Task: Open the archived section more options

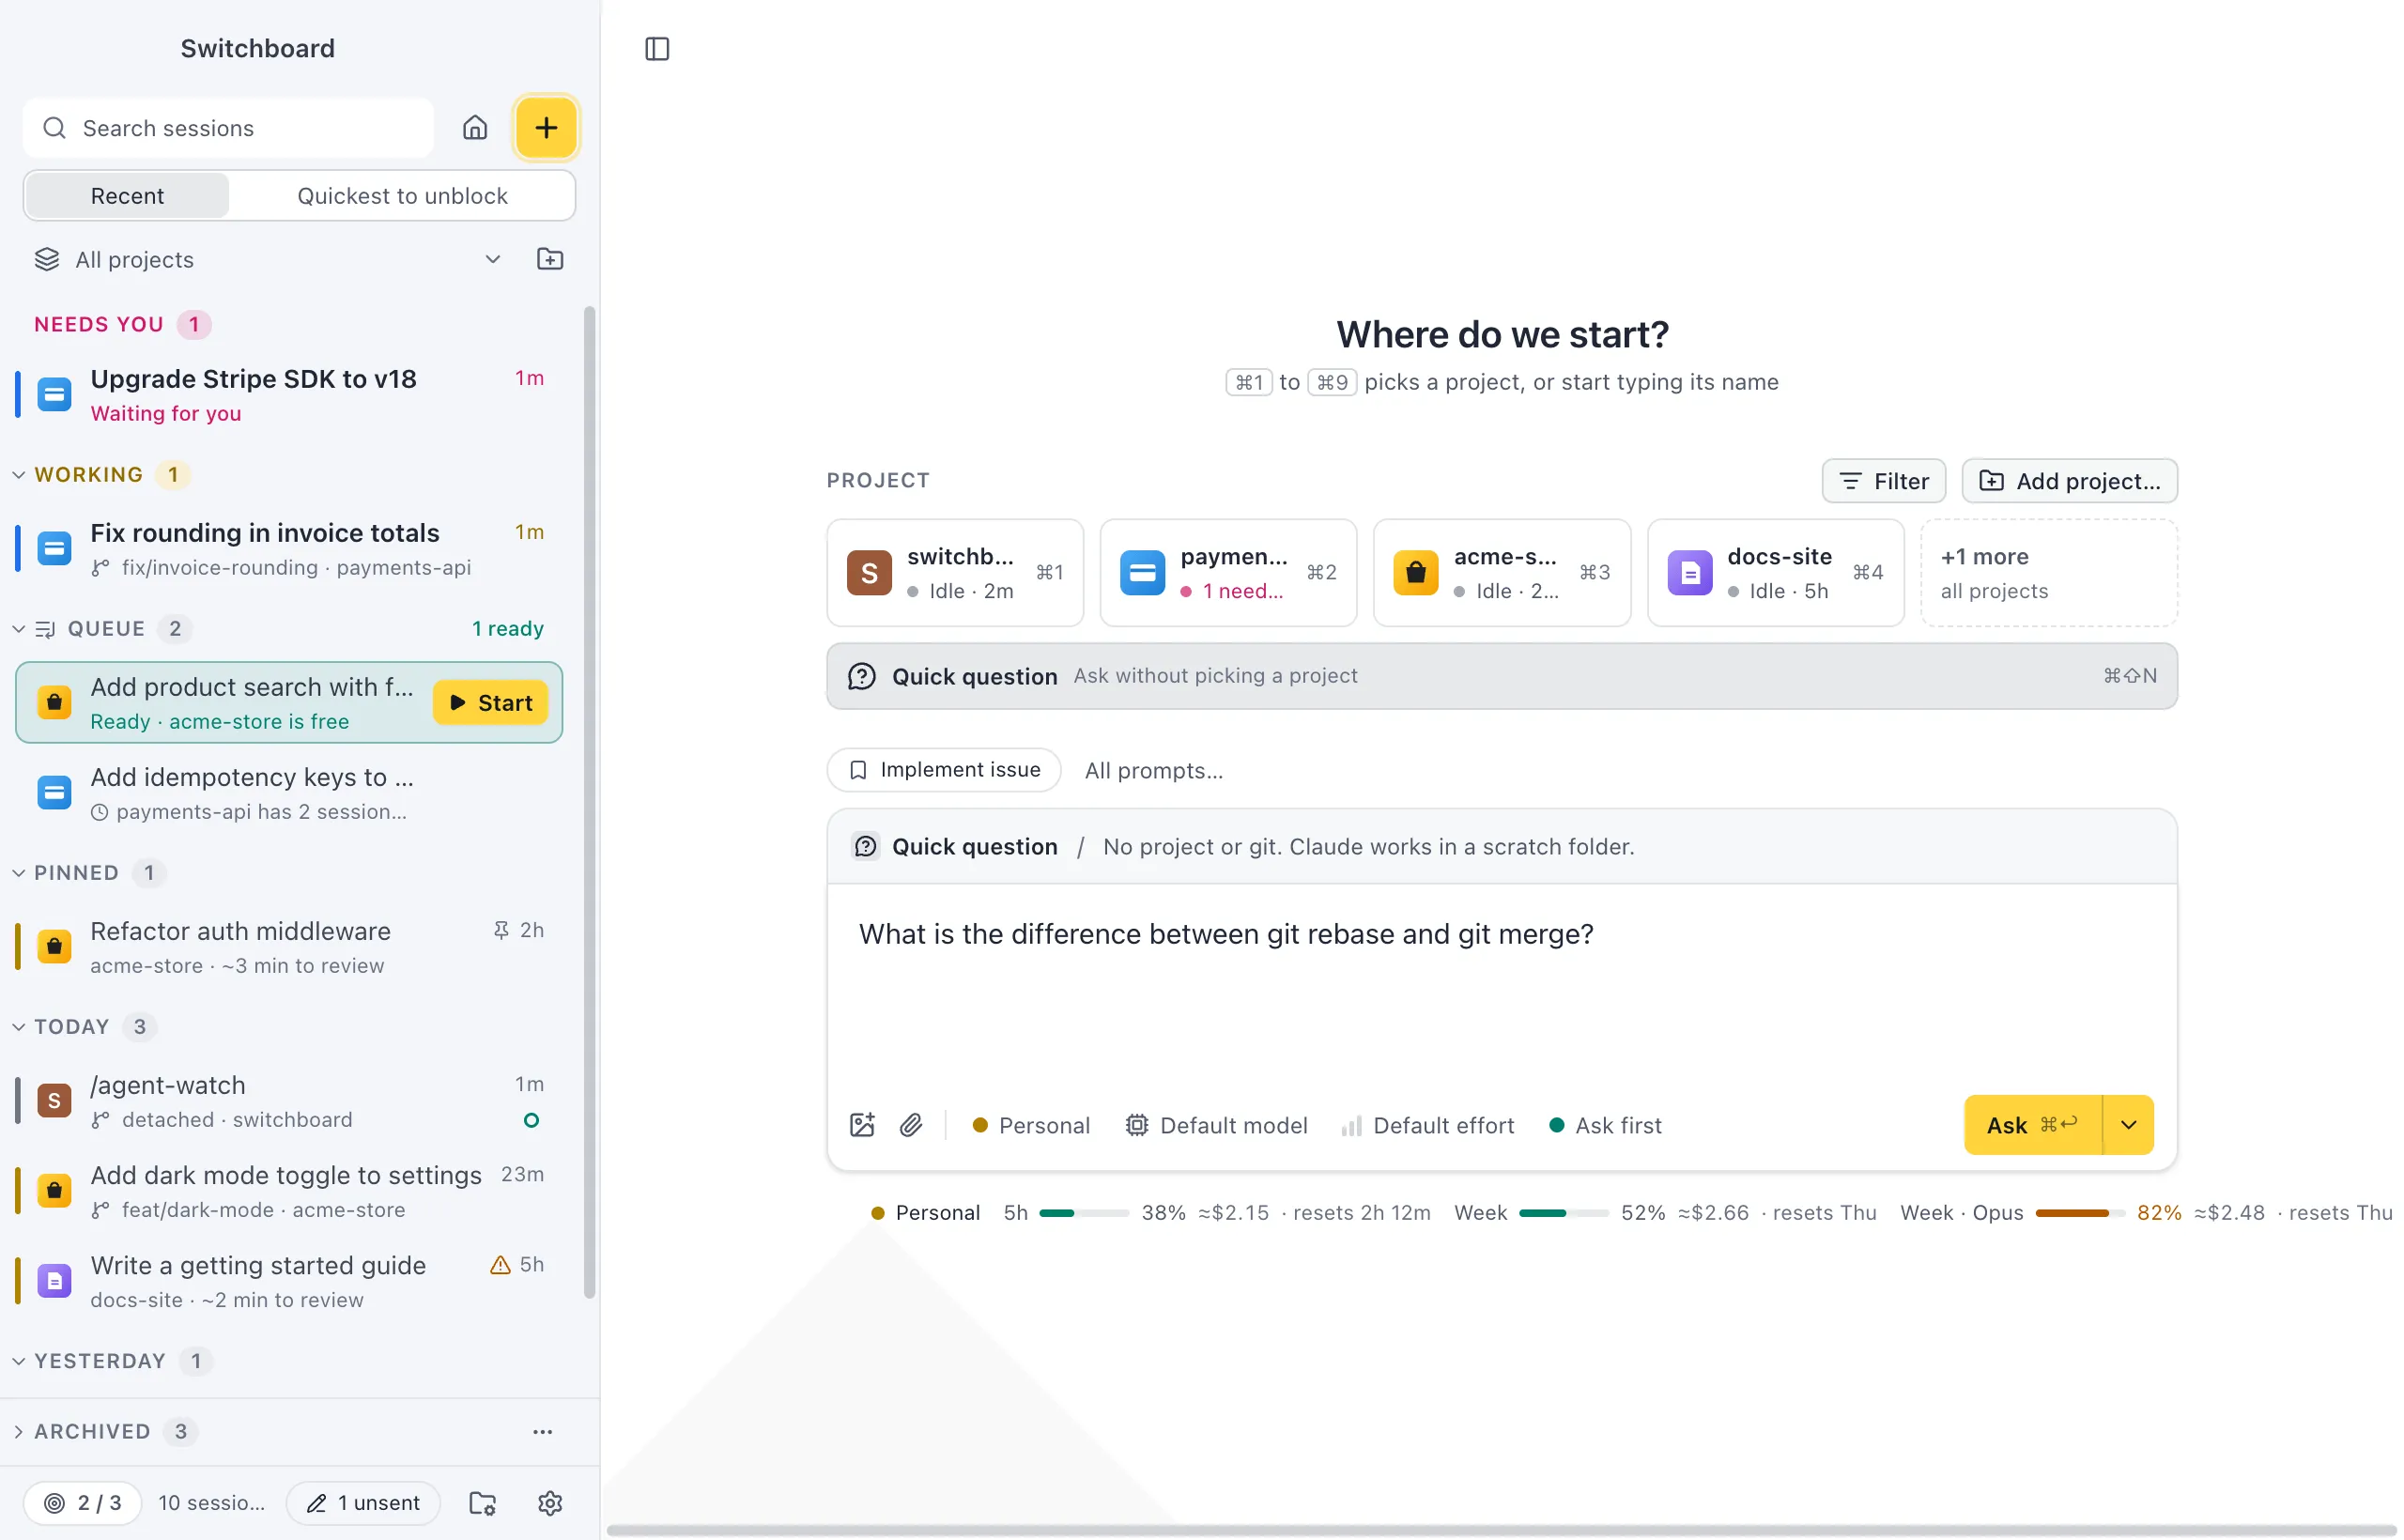Action: click(x=542, y=1432)
